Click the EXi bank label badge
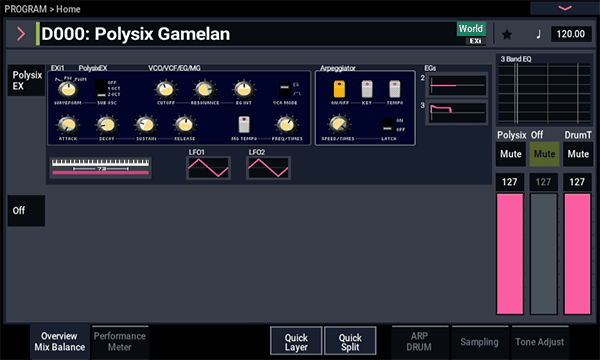Screen dimensions: 600x360 (476, 41)
